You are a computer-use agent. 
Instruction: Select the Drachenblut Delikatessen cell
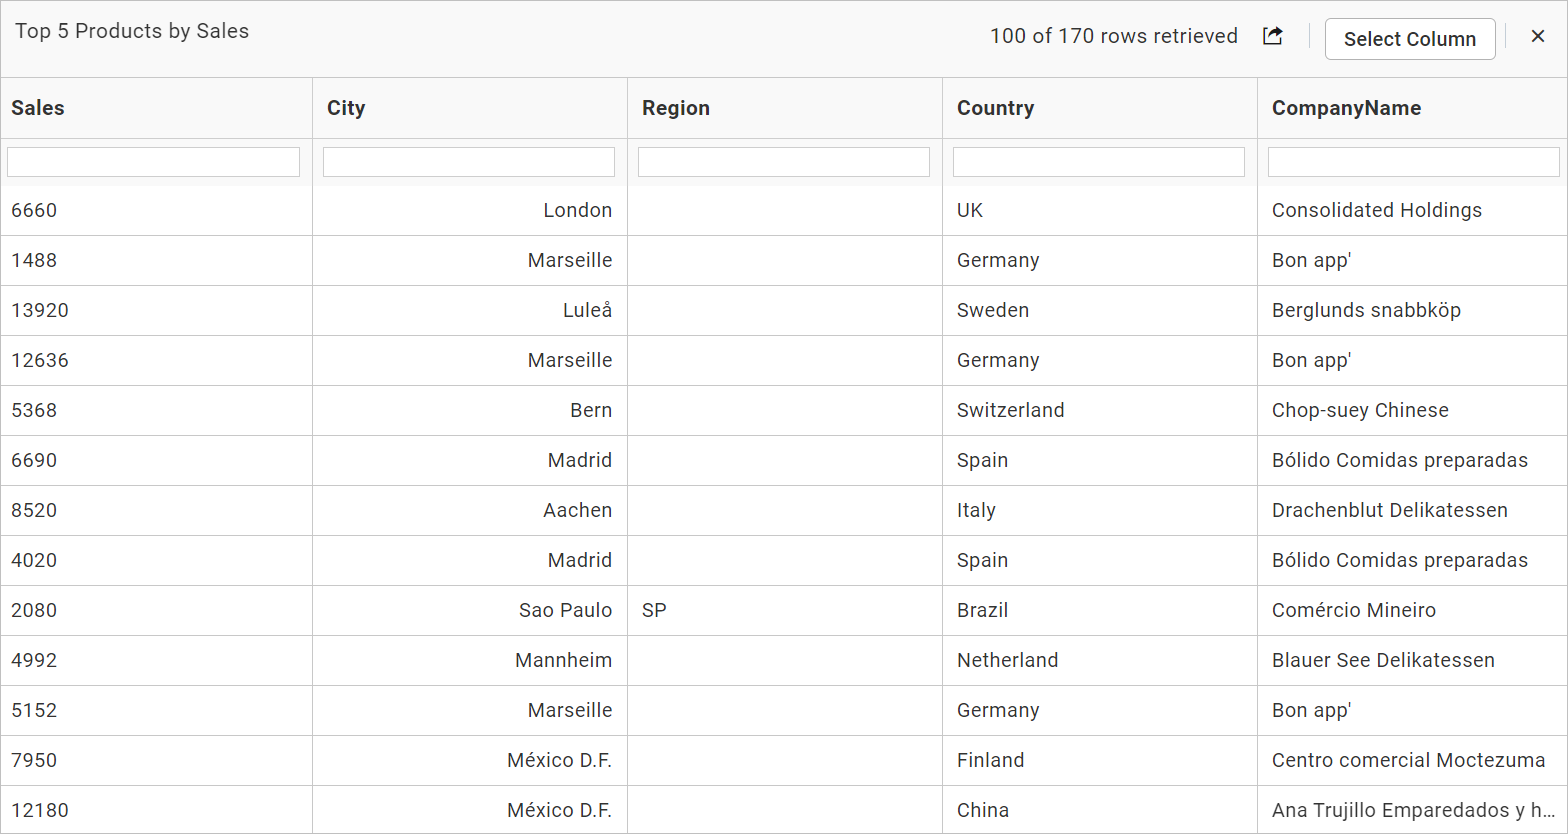(1389, 510)
